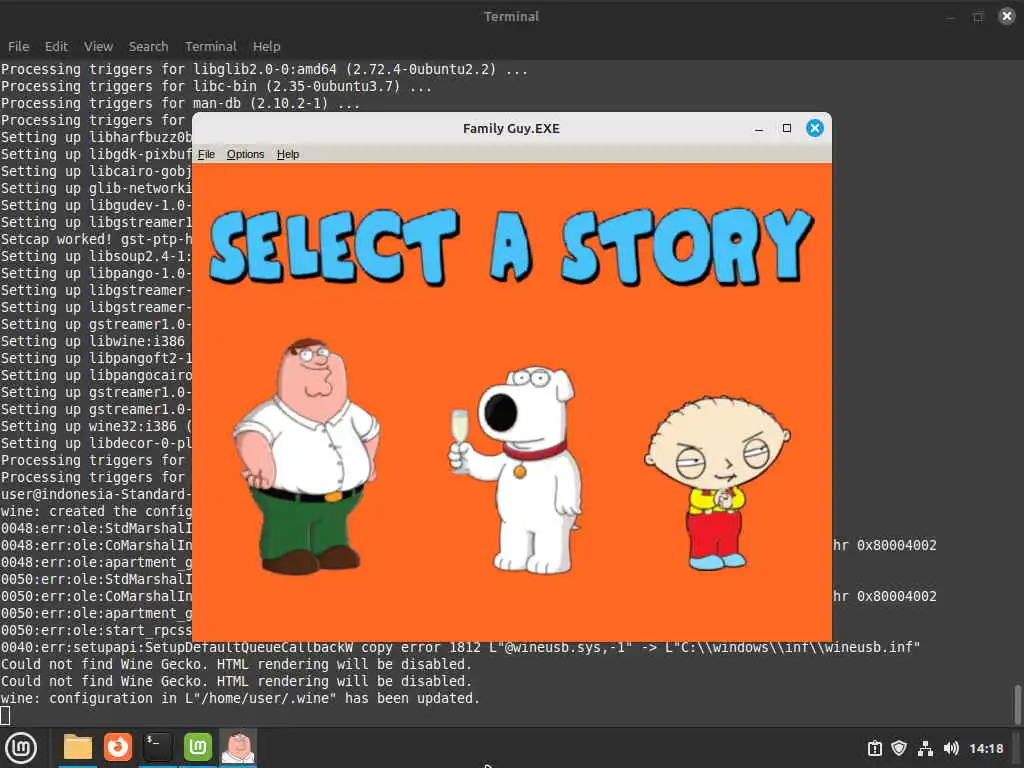Open the green Mint app taskbar icon
This screenshot has width=1024, height=768.
coord(198,746)
